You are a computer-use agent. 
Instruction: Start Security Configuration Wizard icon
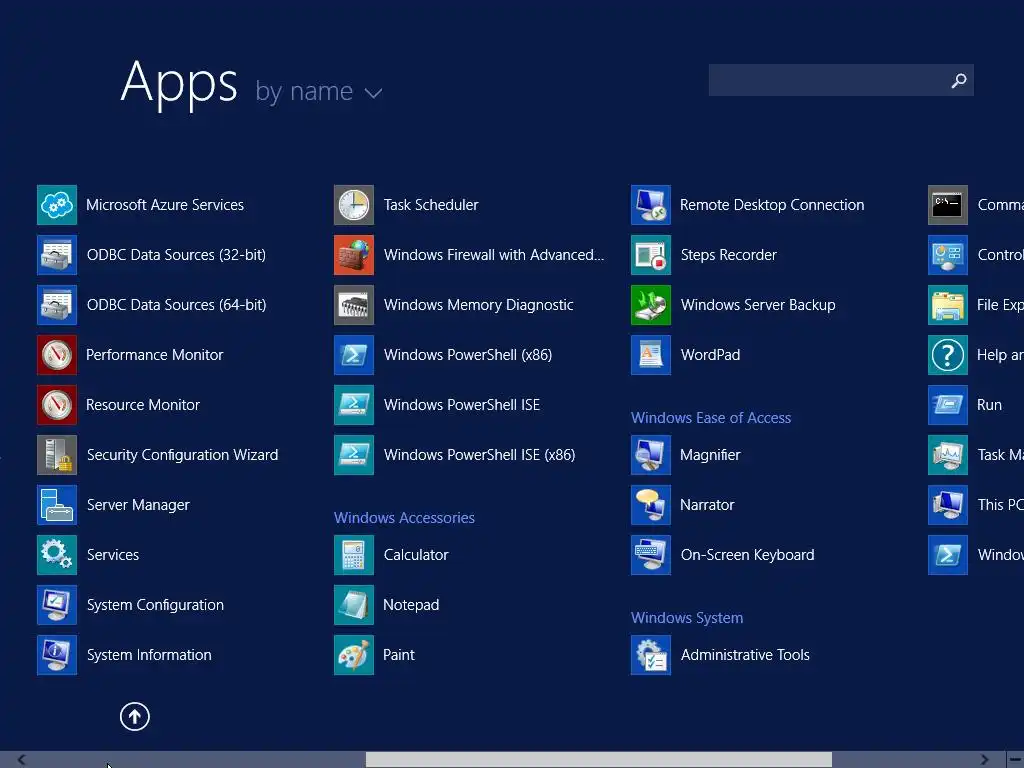tap(57, 455)
